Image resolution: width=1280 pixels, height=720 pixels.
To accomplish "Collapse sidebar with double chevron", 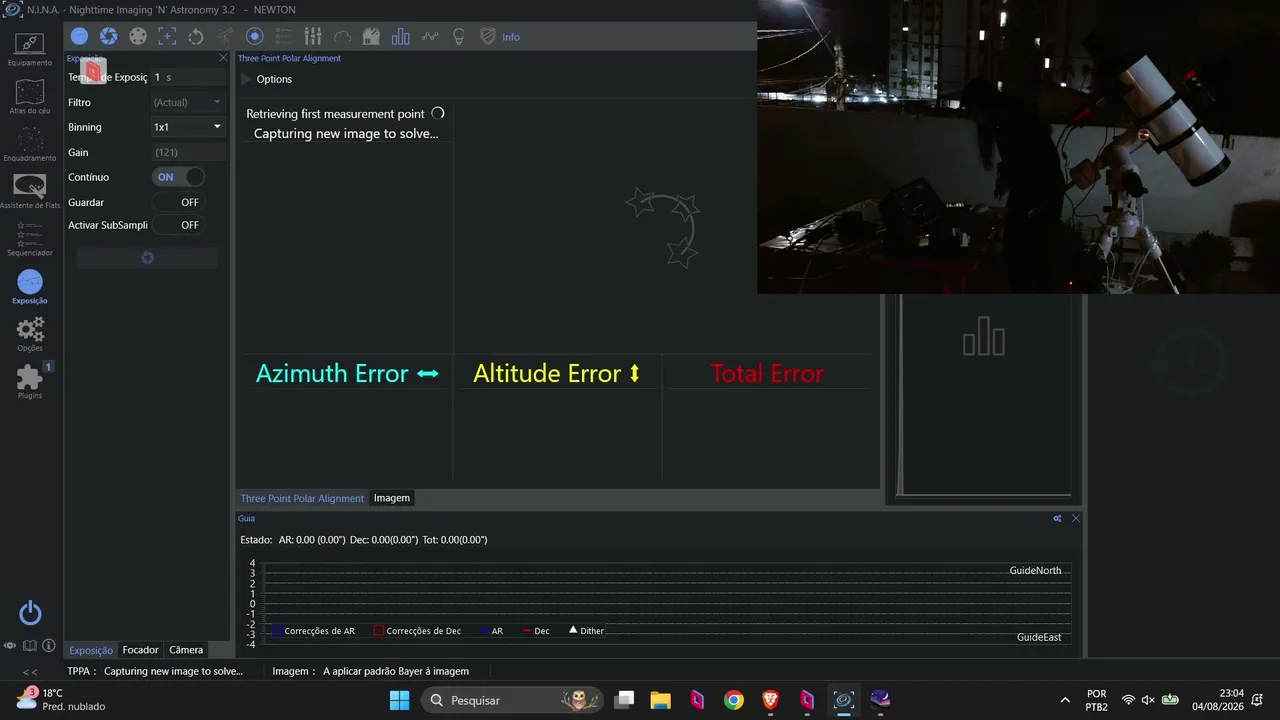I will [x=30, y=672].
